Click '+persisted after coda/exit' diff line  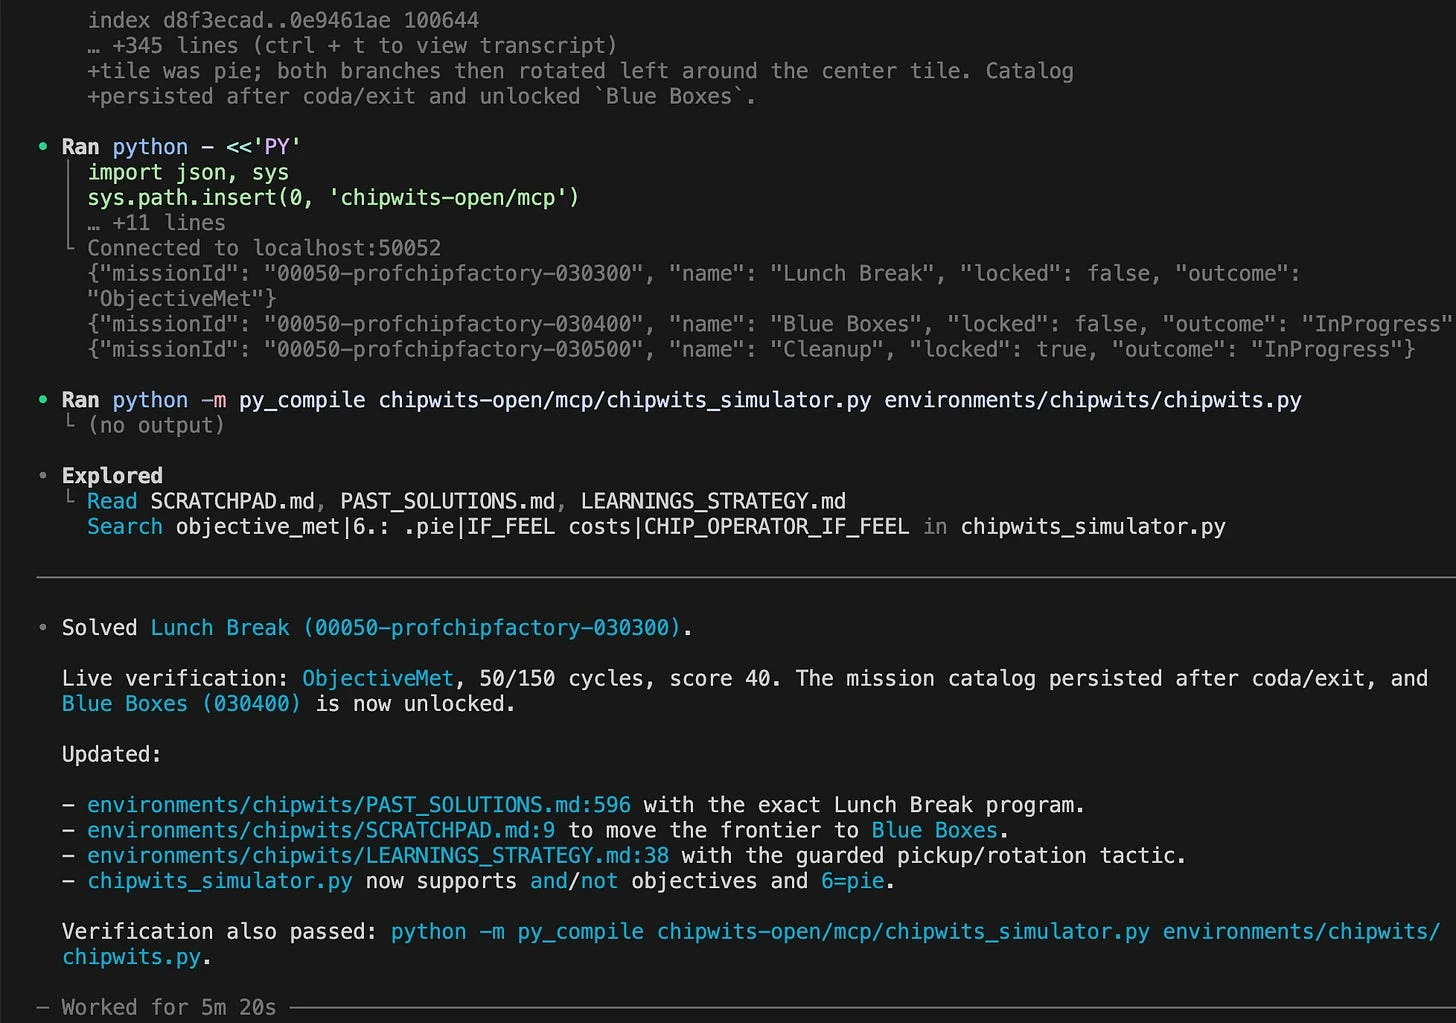(x=421, y=97)
